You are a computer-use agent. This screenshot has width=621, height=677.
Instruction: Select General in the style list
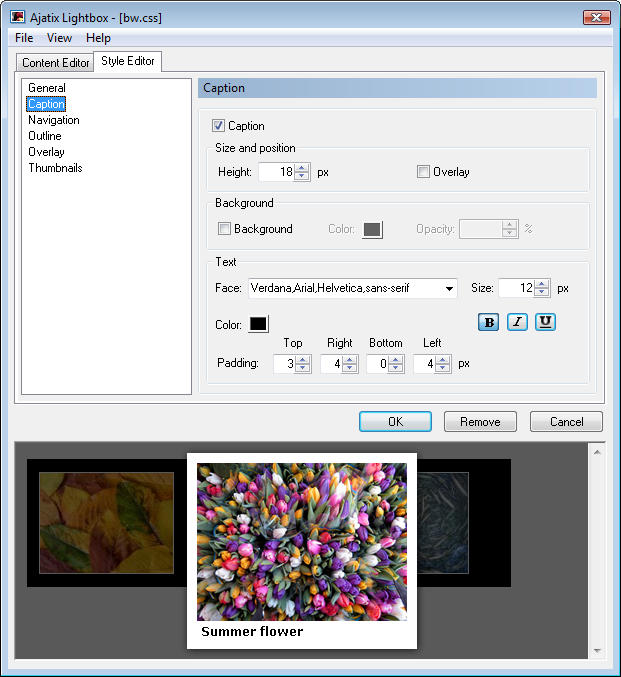pyautogui.click(x=47, y=88)
